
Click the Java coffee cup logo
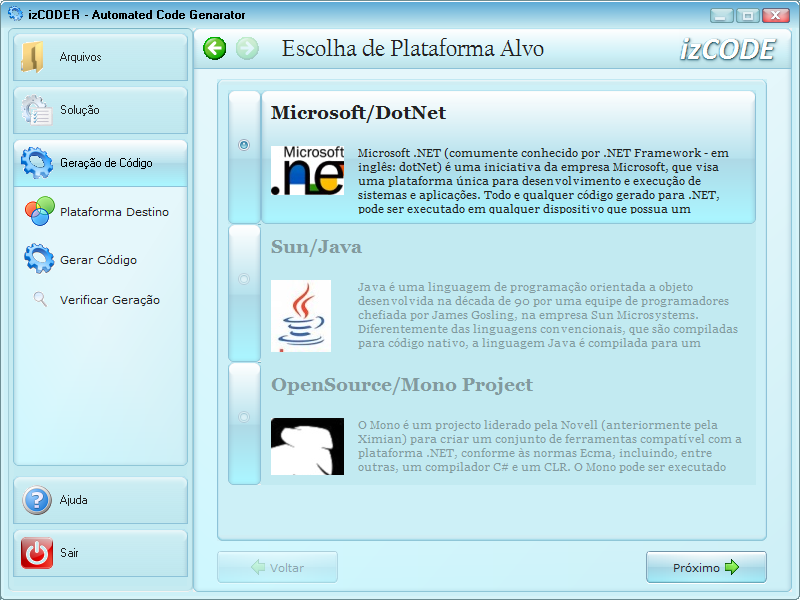coord(301,316)
